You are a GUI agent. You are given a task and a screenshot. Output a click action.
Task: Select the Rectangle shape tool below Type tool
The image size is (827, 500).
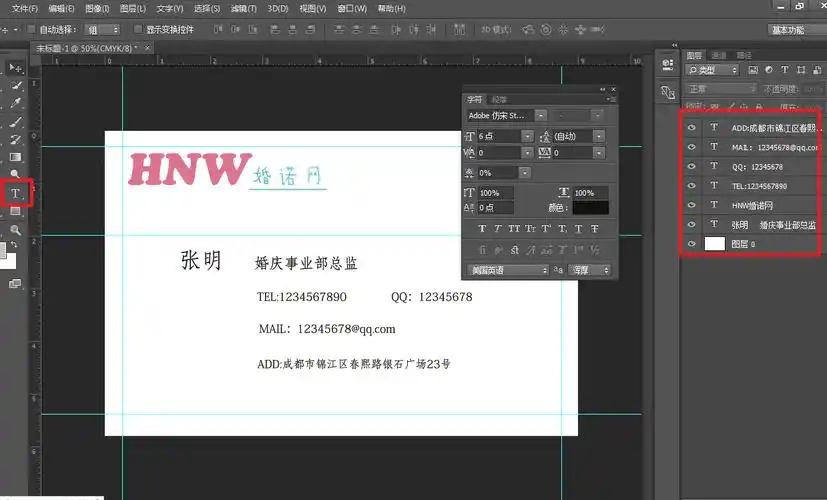pos(16,211)
